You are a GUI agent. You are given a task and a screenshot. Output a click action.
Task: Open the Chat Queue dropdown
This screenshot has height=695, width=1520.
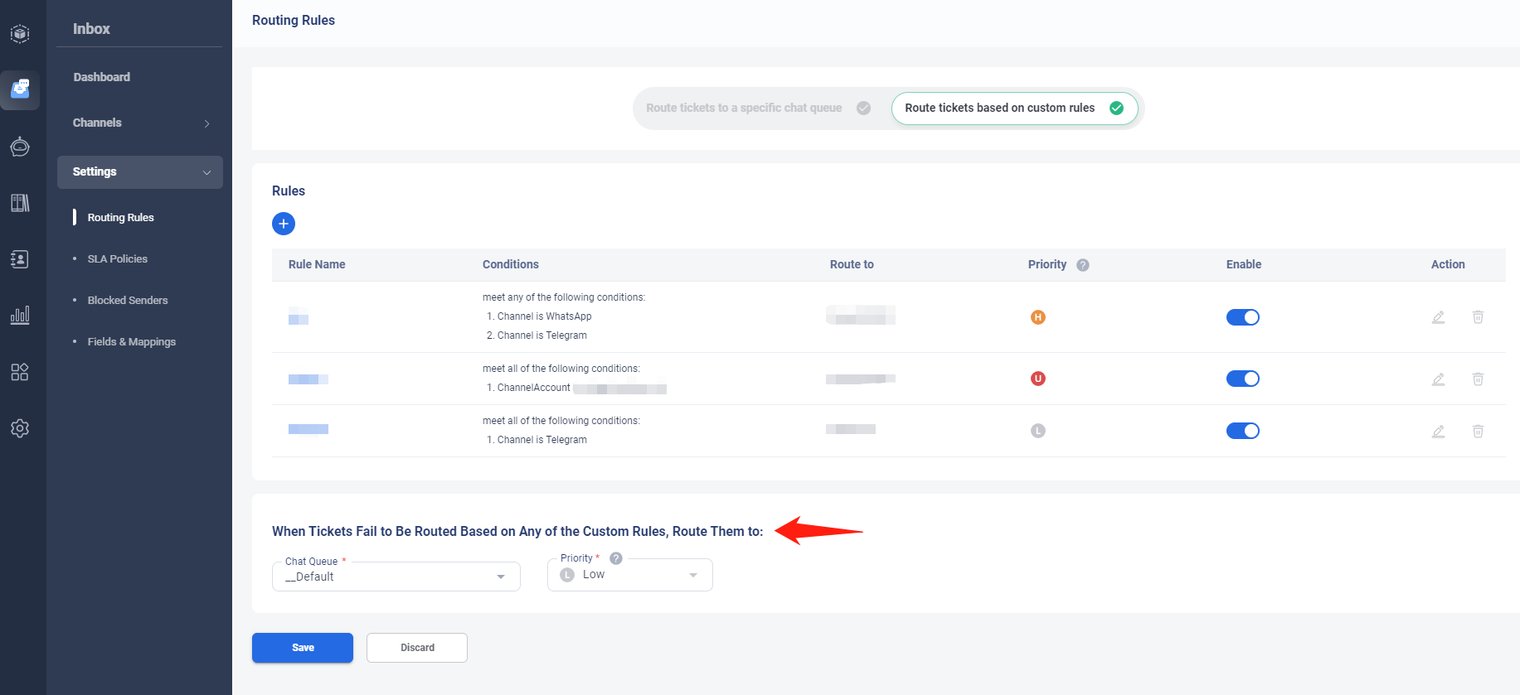396,576
